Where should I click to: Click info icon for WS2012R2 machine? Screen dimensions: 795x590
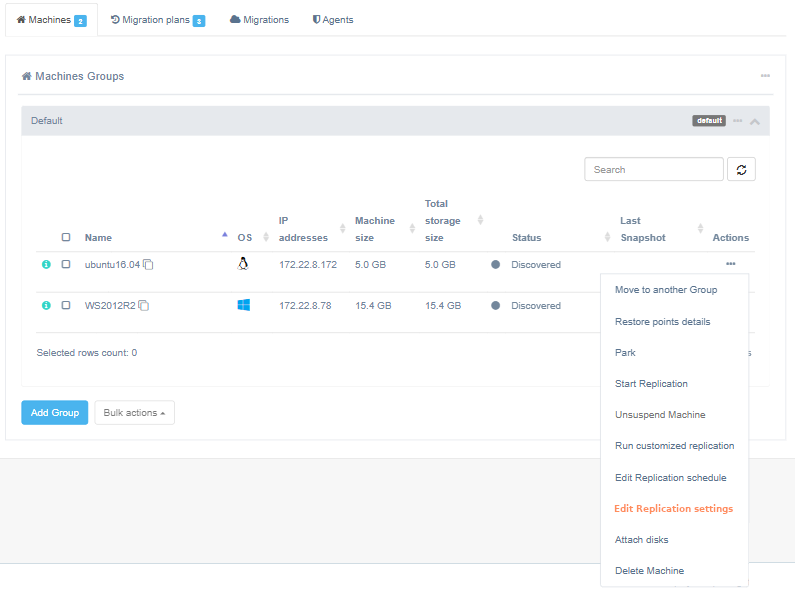pos(46,306)
